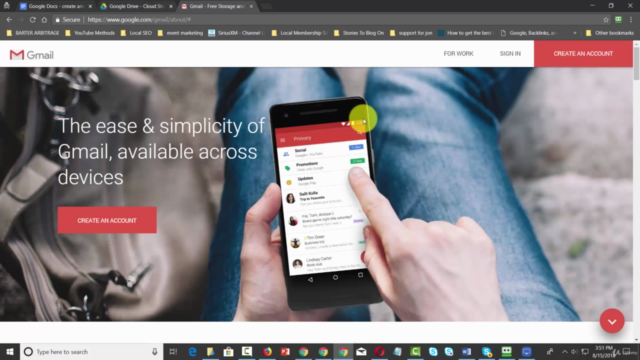Open Chrome's three-dot menu
This screenshot has width=640, height=360.
coord(631,20)
